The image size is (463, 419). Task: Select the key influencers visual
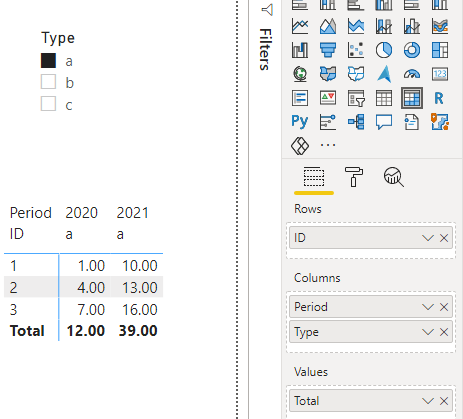[328, 122]
